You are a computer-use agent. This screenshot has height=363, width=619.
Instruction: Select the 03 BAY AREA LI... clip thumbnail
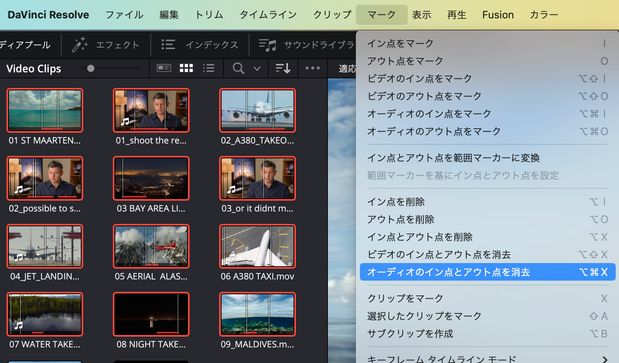151,178
